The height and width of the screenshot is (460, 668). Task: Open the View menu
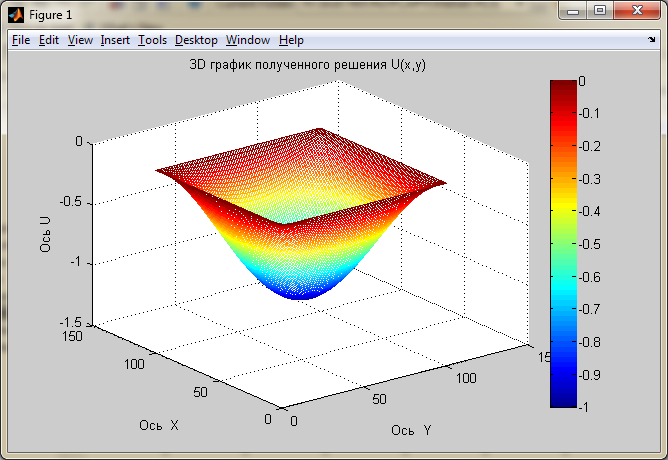point(80,40)
